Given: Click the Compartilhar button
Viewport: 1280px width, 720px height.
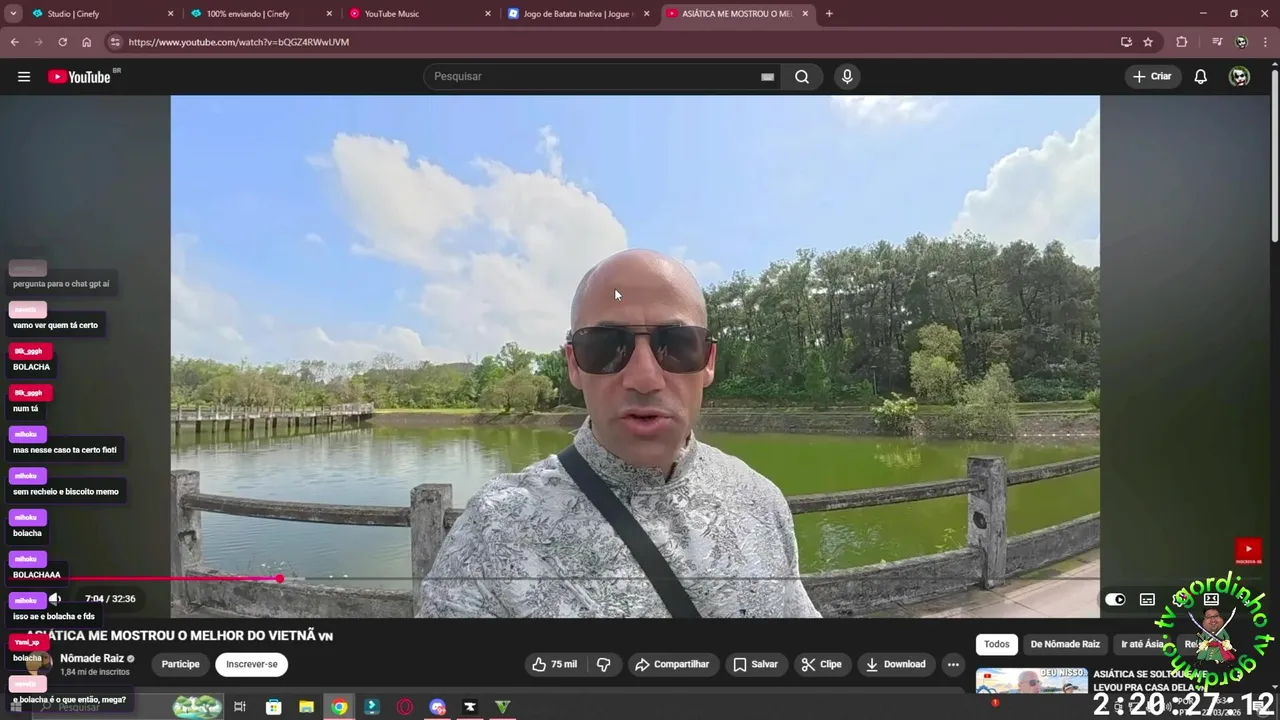Looking at the screenshot, I should [x=672, y=664].
